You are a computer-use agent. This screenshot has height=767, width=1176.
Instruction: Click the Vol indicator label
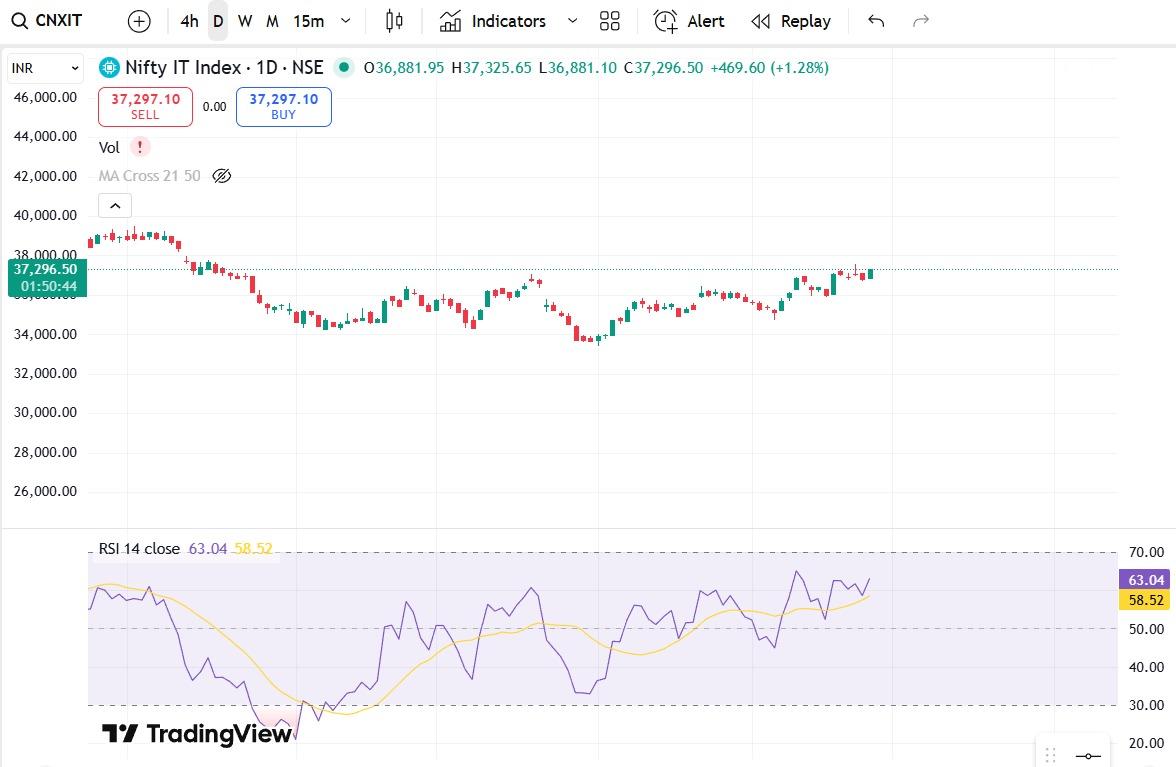110,148
